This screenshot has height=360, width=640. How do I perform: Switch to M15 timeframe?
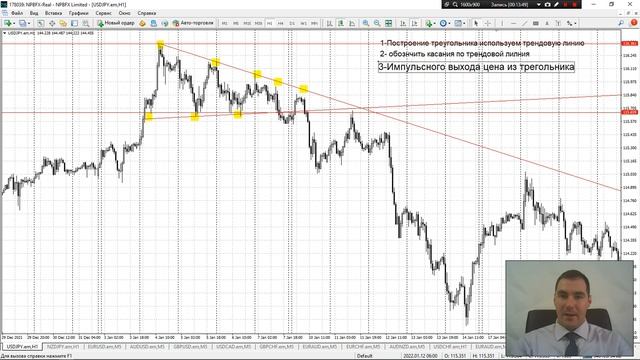pyautogui.click(x=247, y=24)
